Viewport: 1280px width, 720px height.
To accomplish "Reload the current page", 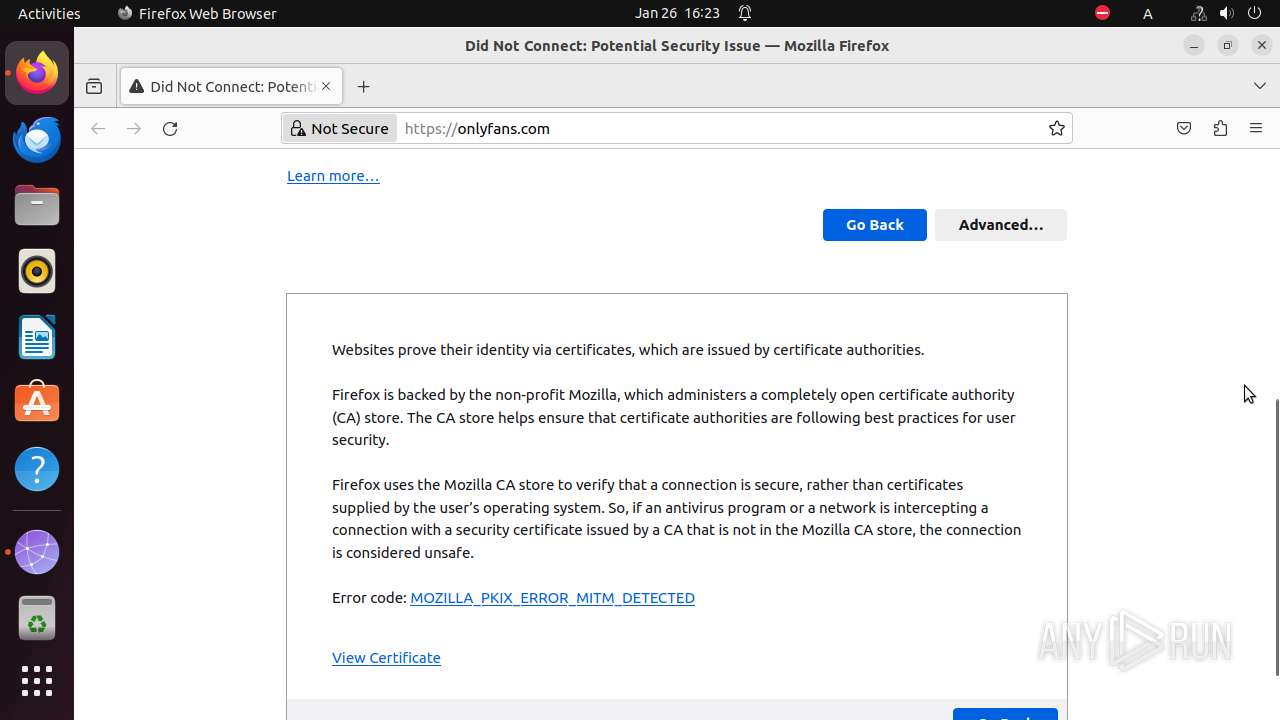I will coord(170,129).
